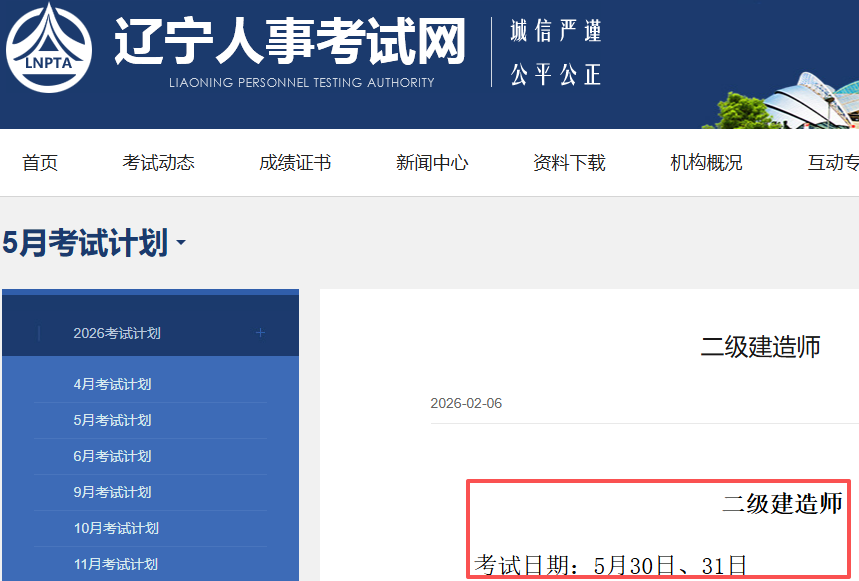Image resolution: width=859 pixels, height=581 pixels.
Task: Expand the 5月考试计划 heading dropdown arrow
Action: click(181, 243)
